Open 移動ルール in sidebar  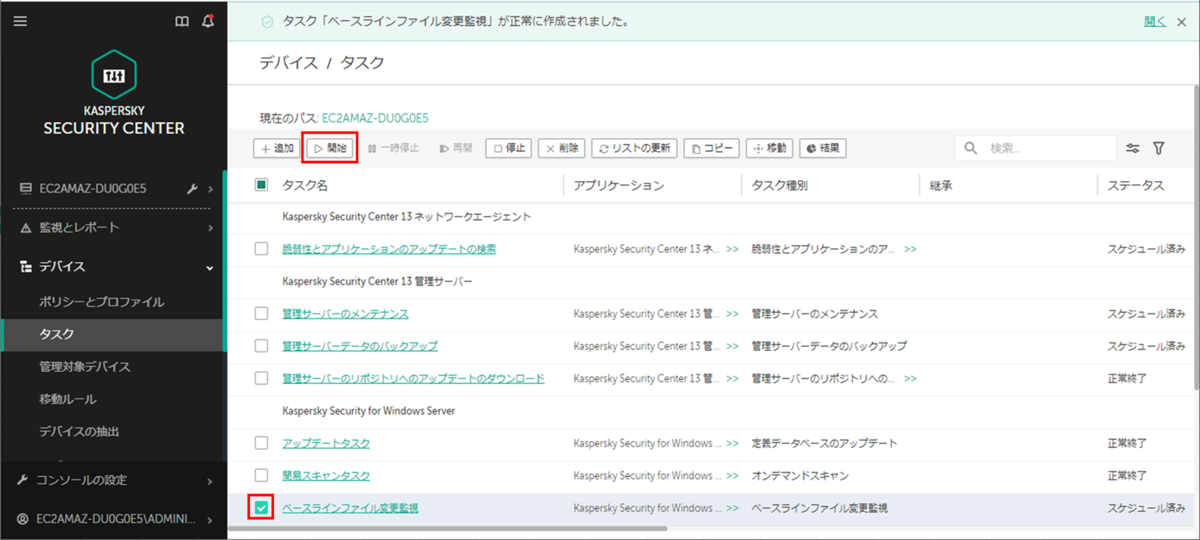point(67,400)
